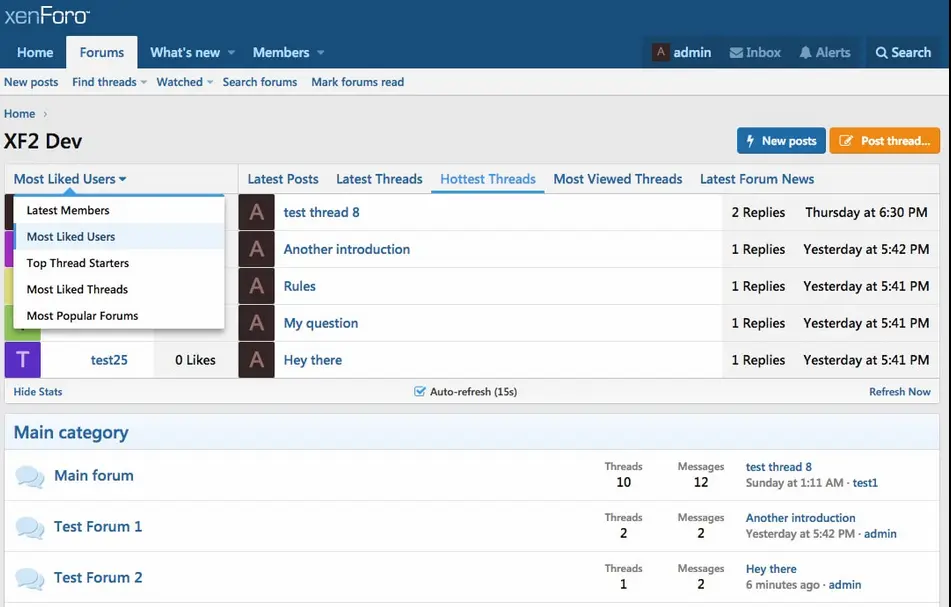The image size is (951, 607).
Task: Click the purple T avatar of test25
Action: point(23,360)
